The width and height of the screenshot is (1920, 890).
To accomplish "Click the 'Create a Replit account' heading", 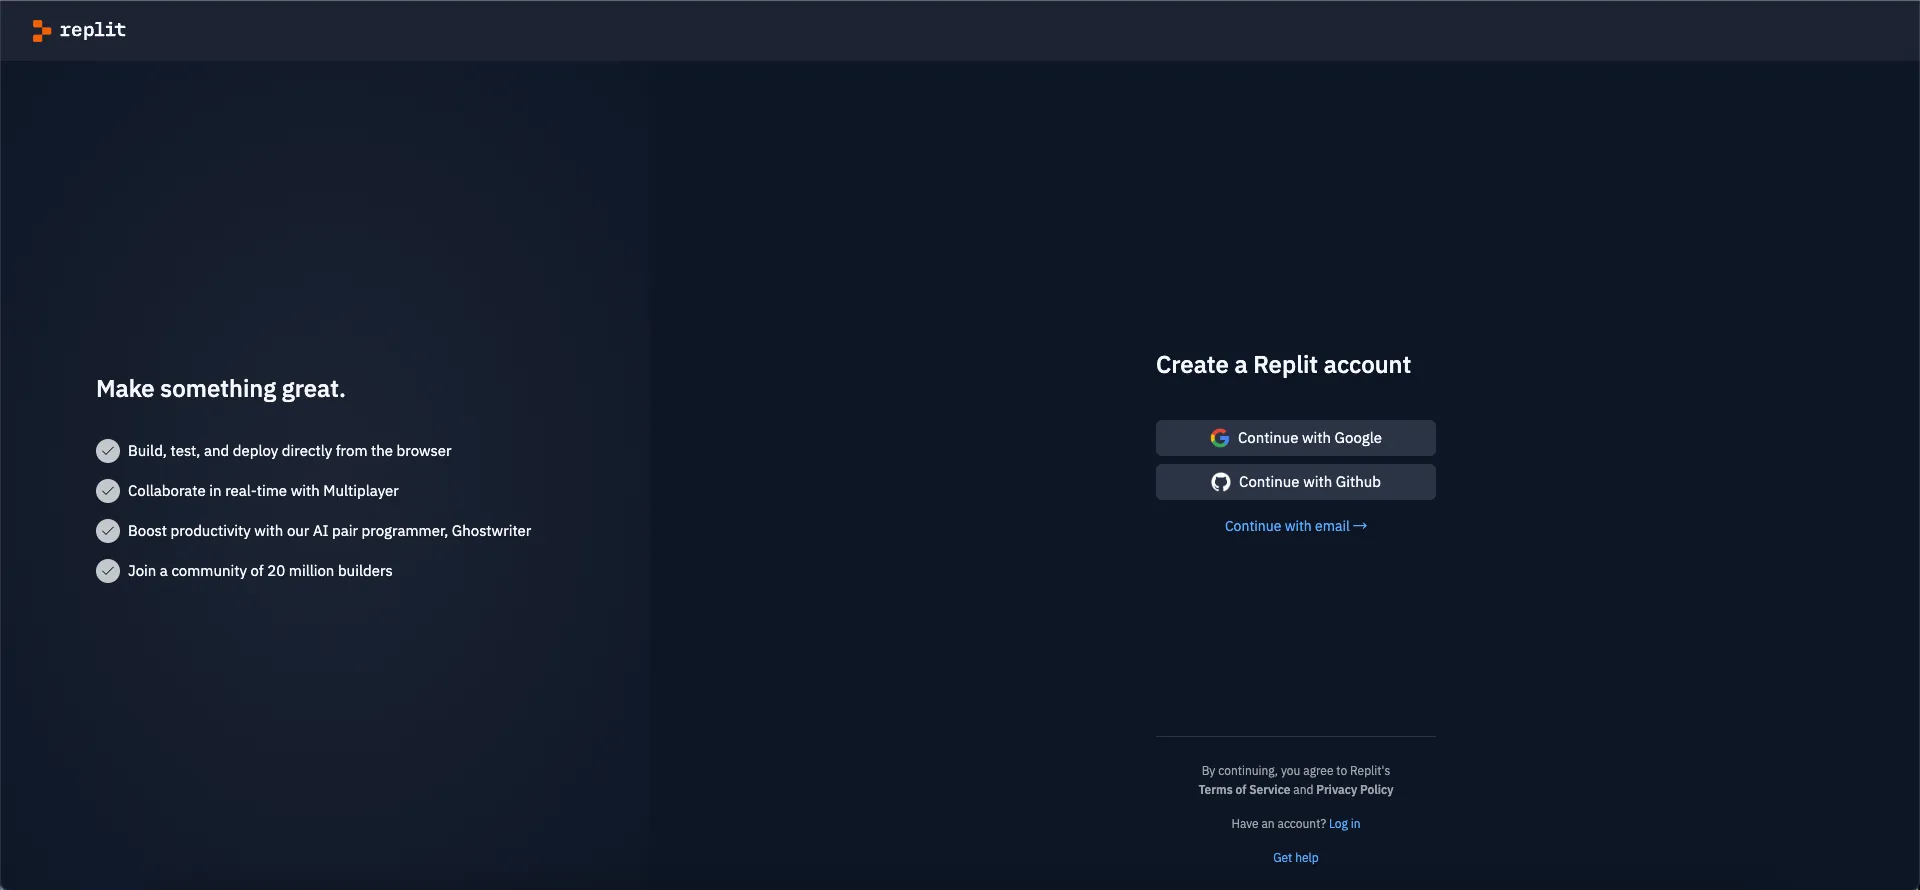I will pos(1283,365).
